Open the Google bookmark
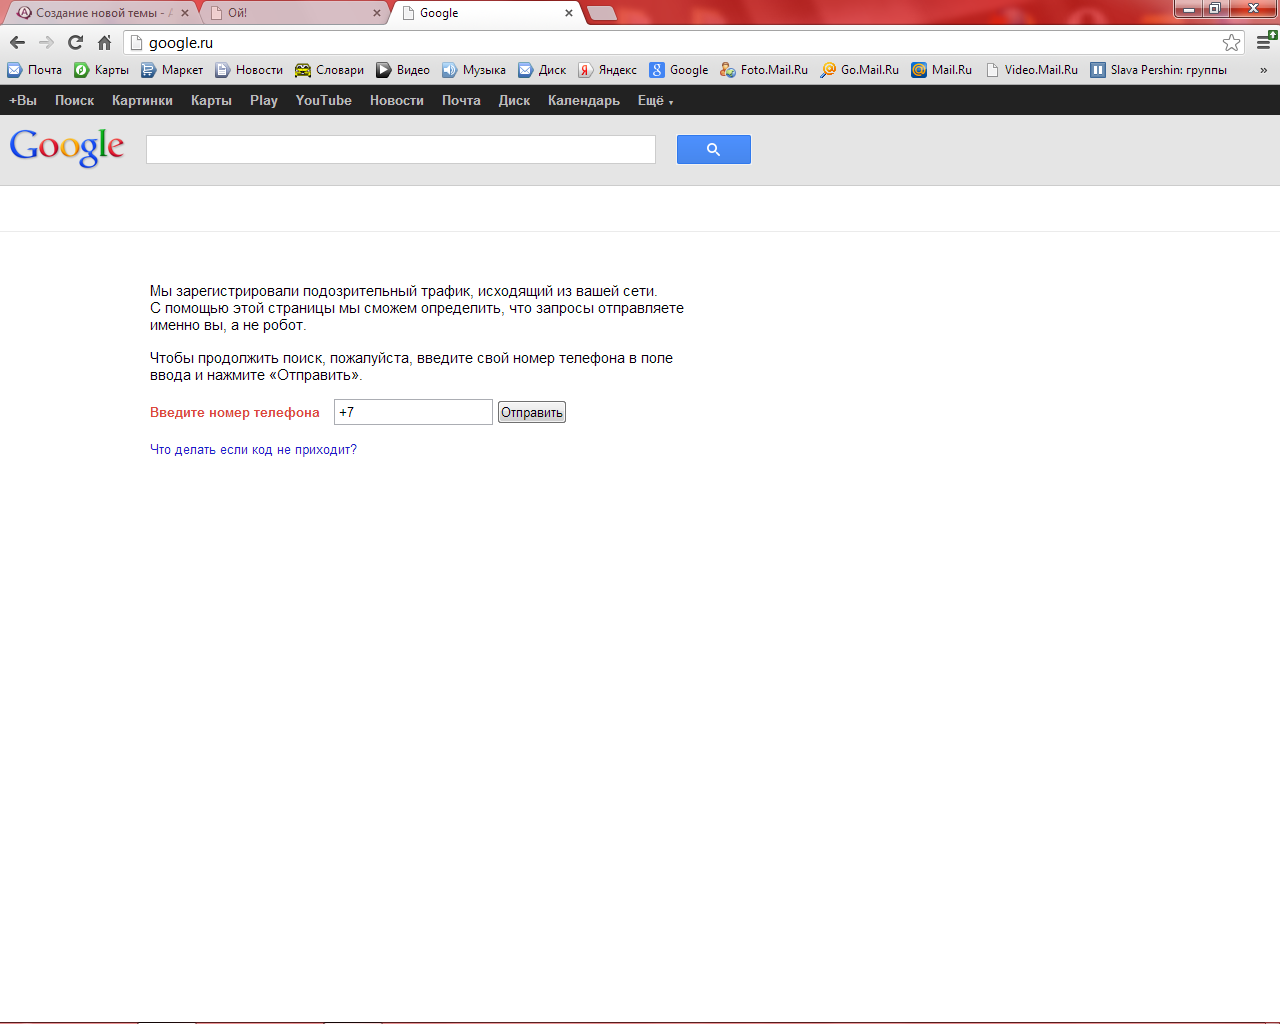Screen dimensions: 1280x1024 click(679, 70)
